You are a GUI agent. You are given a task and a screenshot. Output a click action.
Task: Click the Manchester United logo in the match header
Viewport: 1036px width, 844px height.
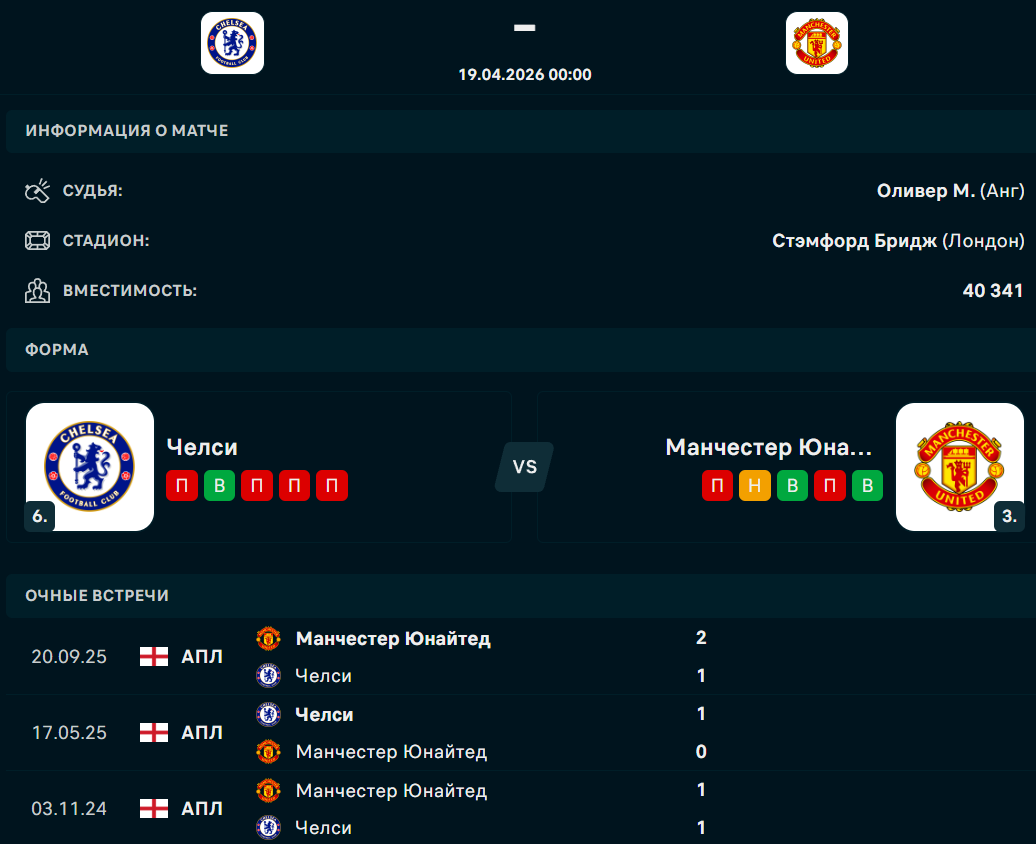pyautogui.click(x=816, y=43)
